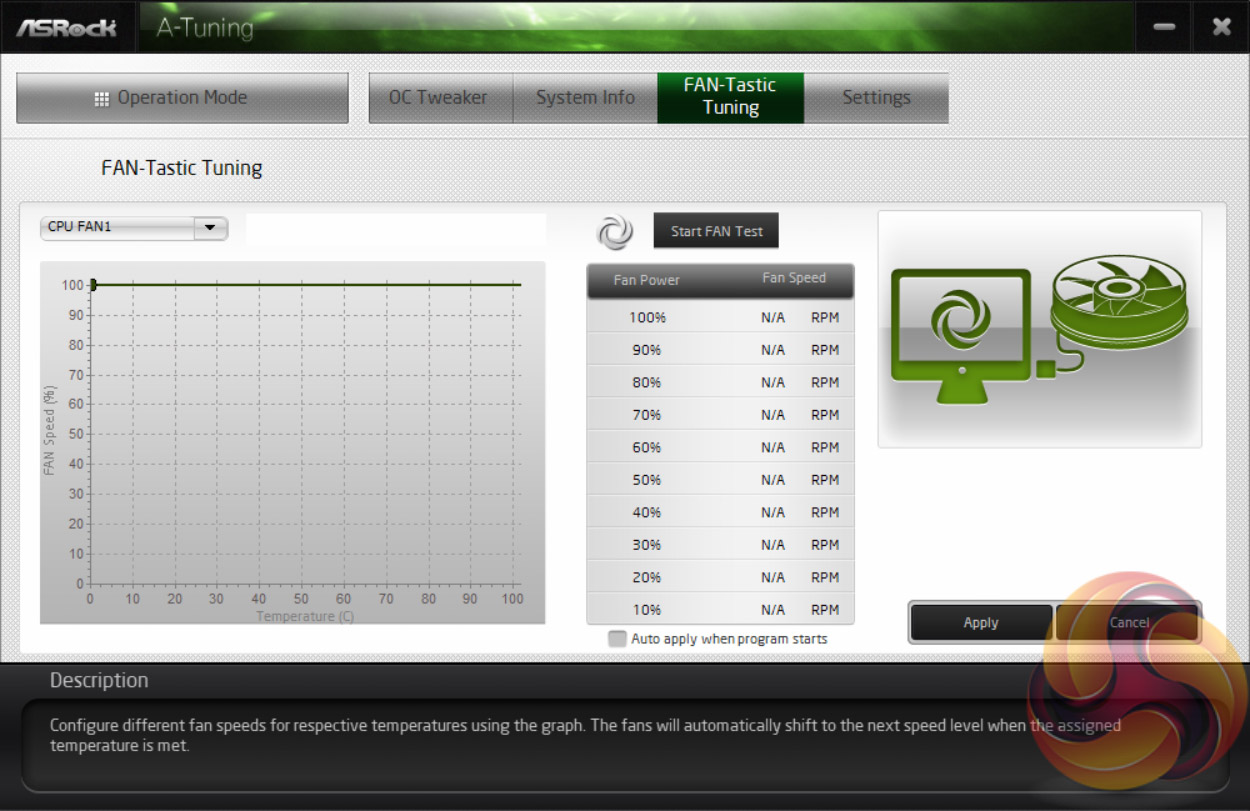Image resolution: width=1250 pixels, height=811 pixels.
Task: Click RPM unit in the 10% row
Action: 825,610
